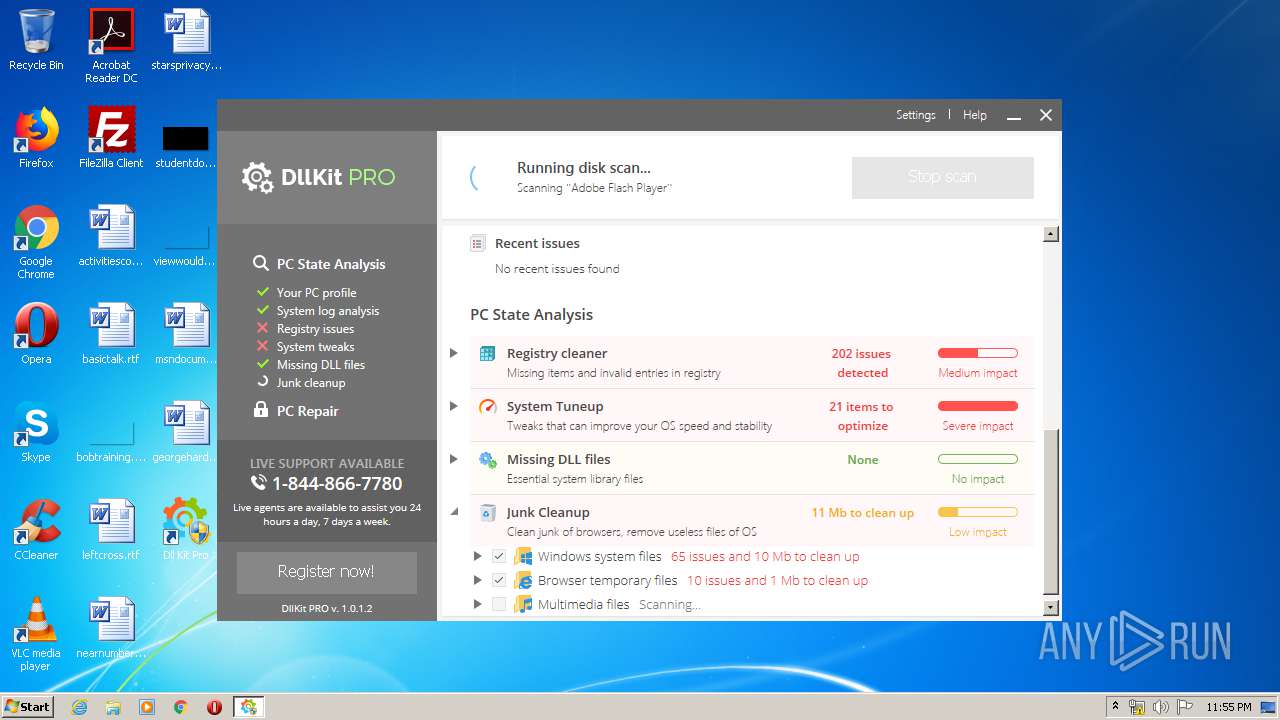Show hidden system tray icons
1280x720 pixels.
1115,707
